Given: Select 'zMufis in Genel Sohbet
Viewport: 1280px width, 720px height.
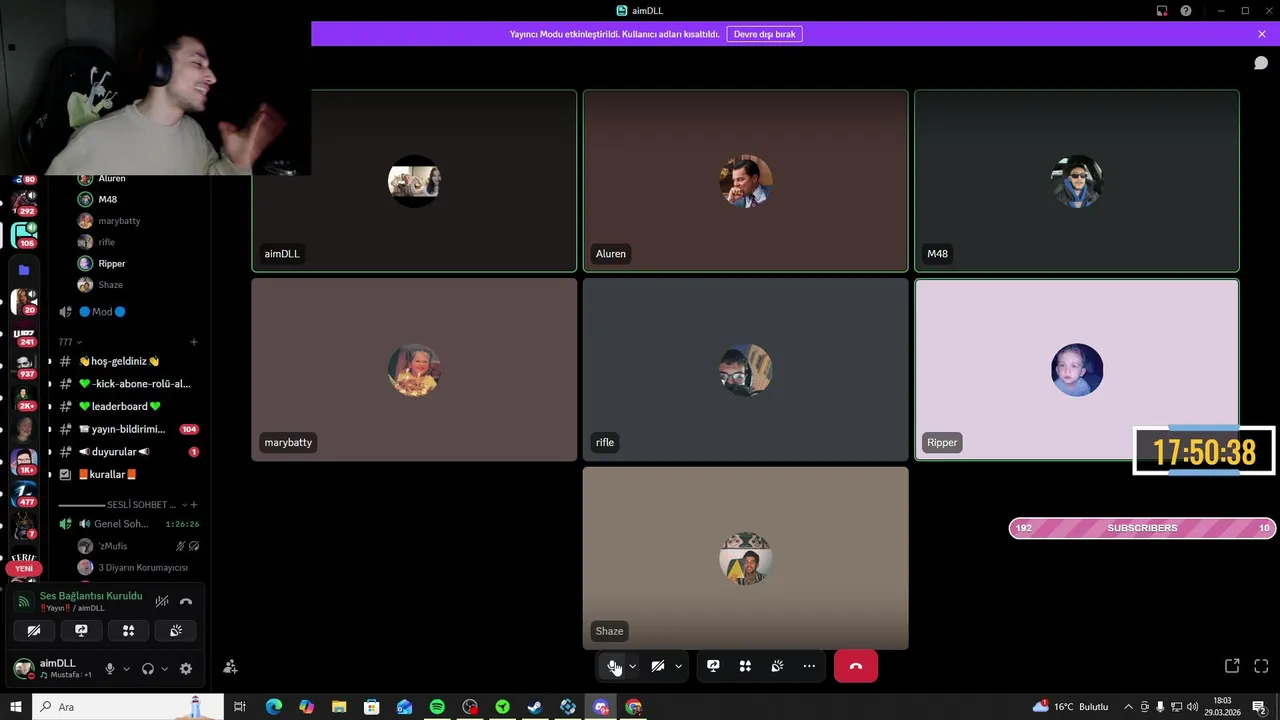Looking at the screenshot, I should (x=137, y=546).
